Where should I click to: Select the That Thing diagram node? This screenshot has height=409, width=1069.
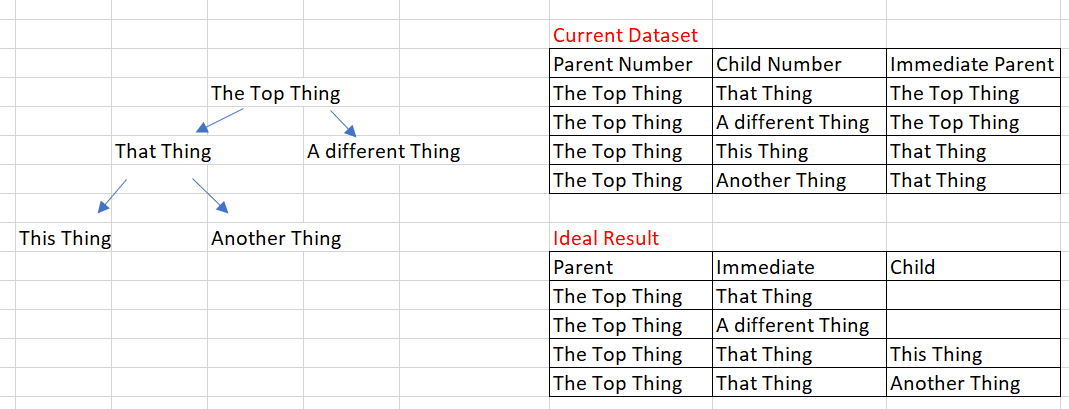163,152
